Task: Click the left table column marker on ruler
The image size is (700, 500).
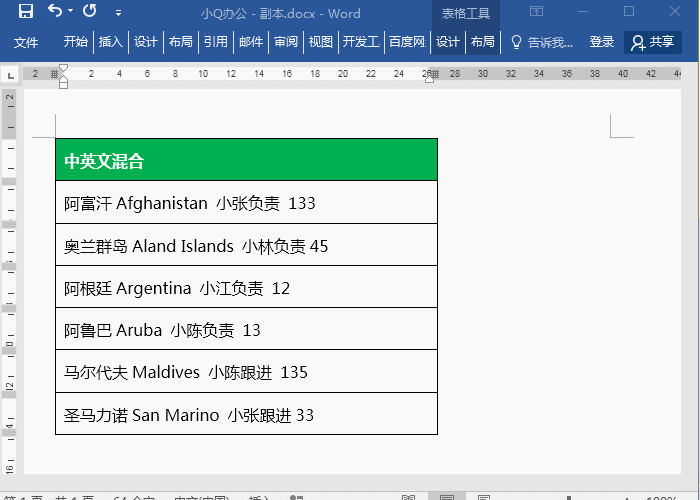Action: [x=54, y=74]
